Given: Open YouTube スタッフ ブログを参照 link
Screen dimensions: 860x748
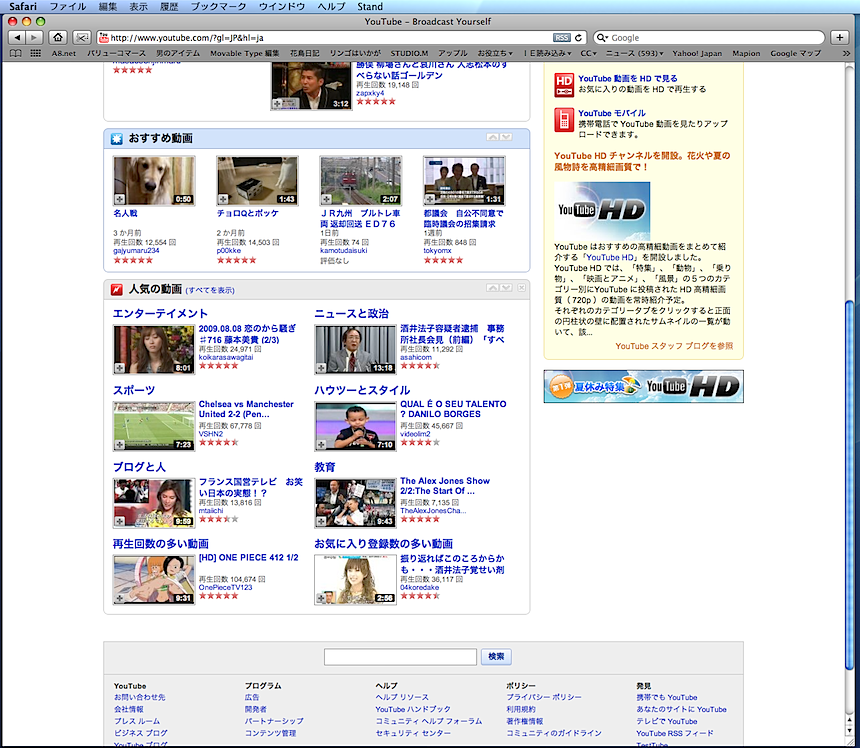Looking at the screenshot, I should [x=674, y=345].
